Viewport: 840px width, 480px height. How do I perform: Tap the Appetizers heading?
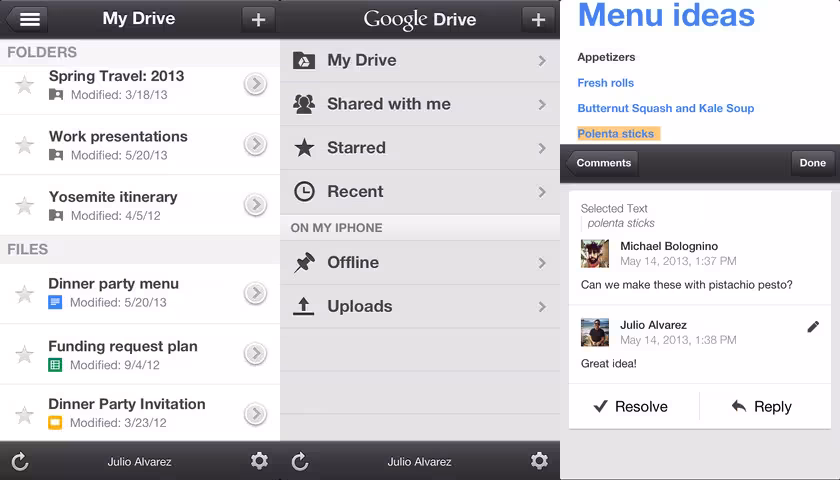click(606, 57)
